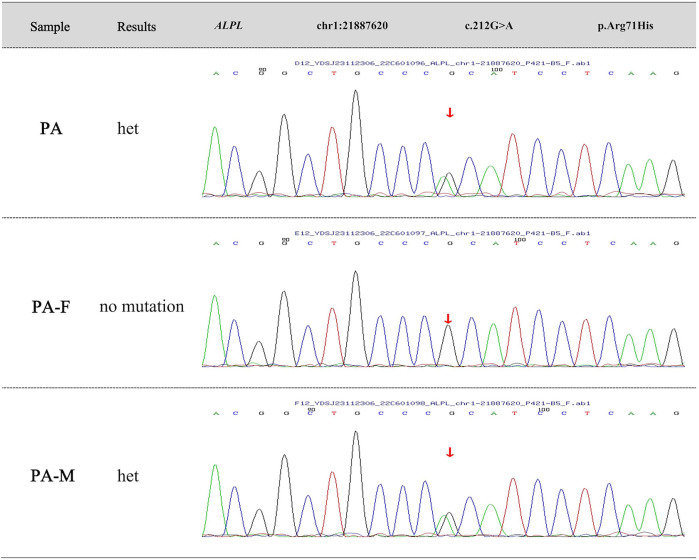Viewport: 699px width, 560px height.
Task: Click the "p.Arg71His" protein change label
Action: click(625, 25)
